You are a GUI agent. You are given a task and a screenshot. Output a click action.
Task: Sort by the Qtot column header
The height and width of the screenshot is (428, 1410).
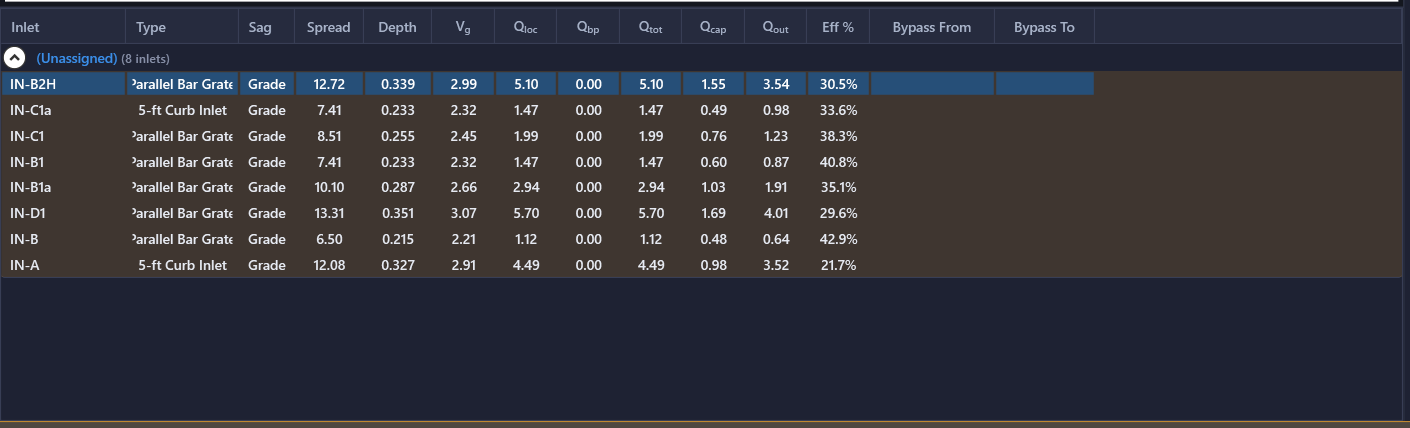pyautogui.click(x=650, y=27)
